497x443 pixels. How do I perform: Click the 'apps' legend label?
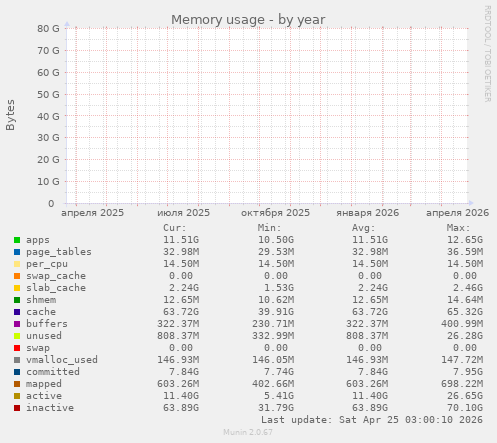point(38,240)
